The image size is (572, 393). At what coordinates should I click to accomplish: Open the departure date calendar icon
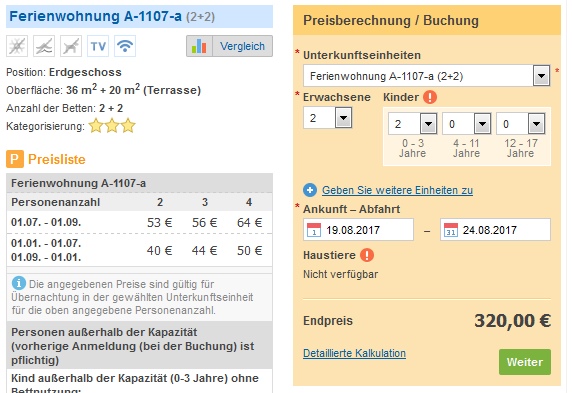(x=451, y=230)
